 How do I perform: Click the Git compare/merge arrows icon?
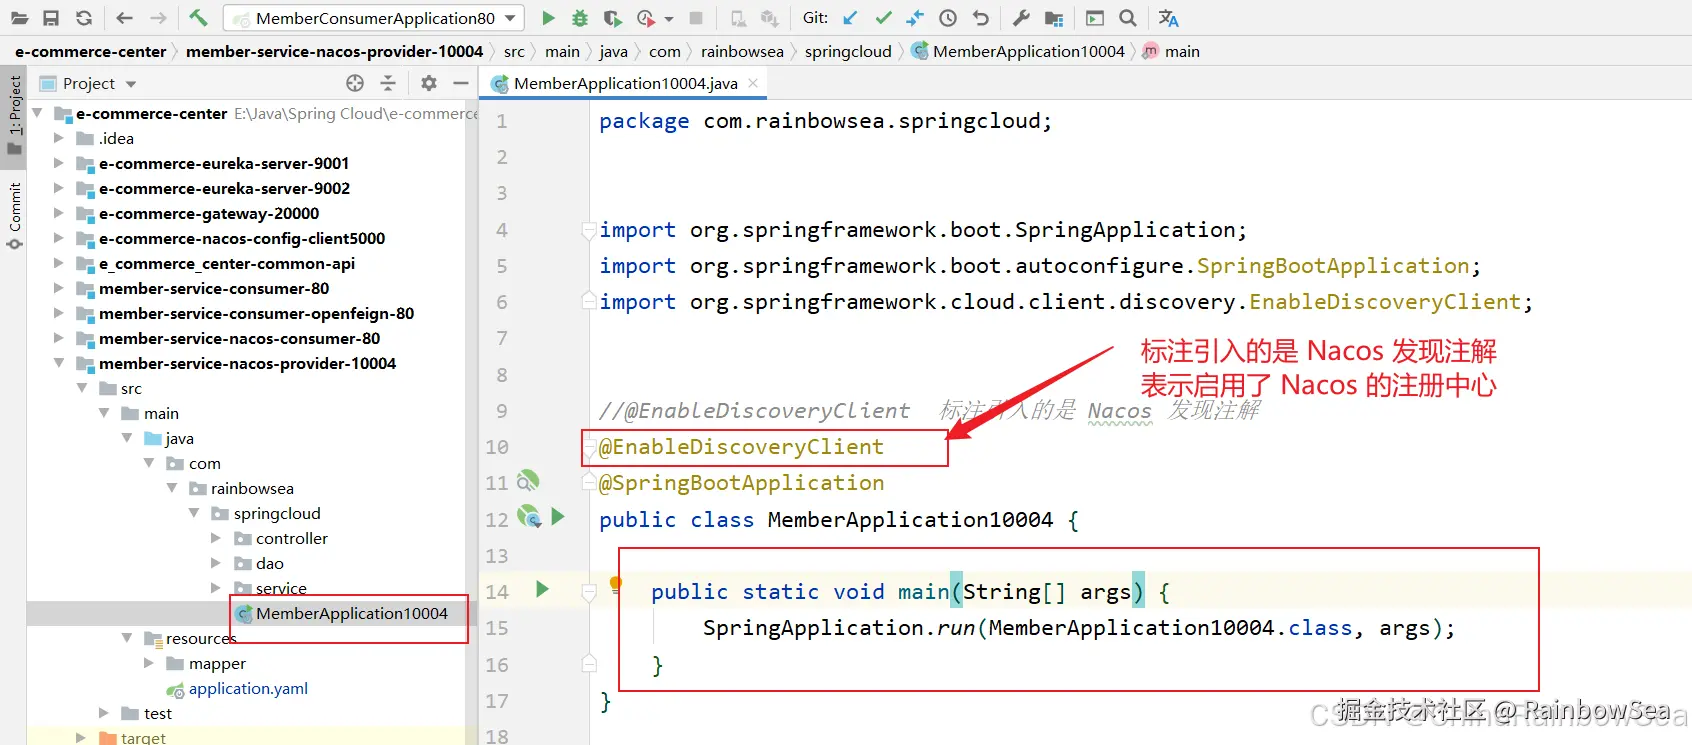click(x=915, y=18)
